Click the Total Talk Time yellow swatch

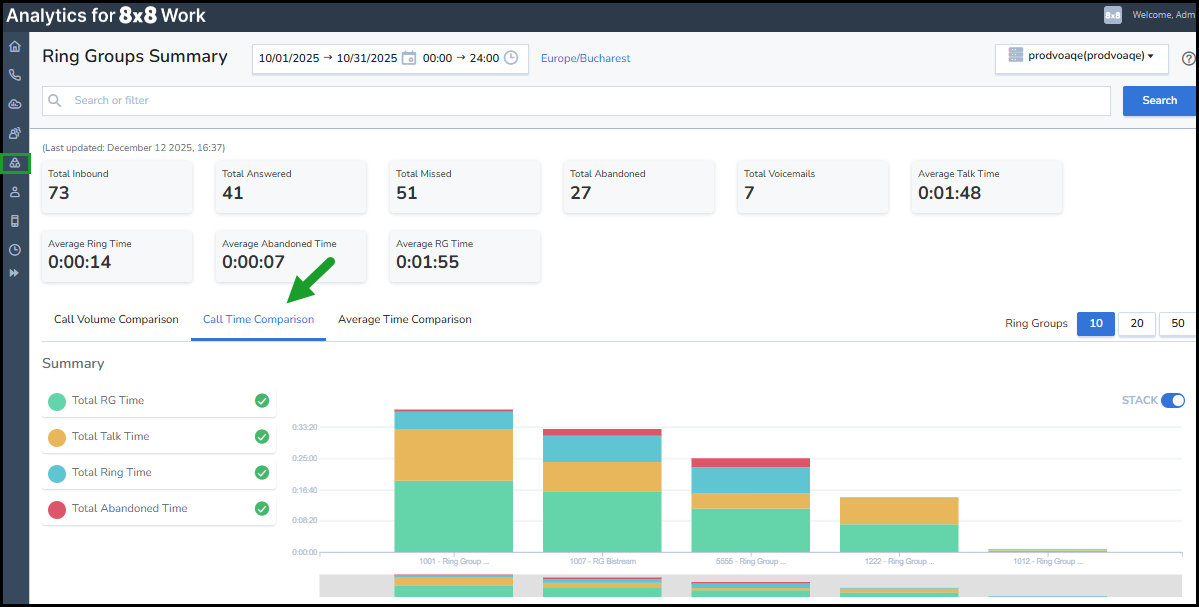[x=57, y=437]
